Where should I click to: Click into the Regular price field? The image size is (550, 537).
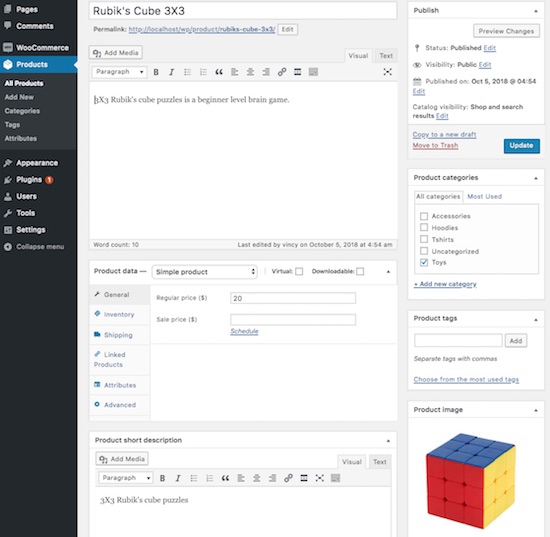tap(293, 298)
